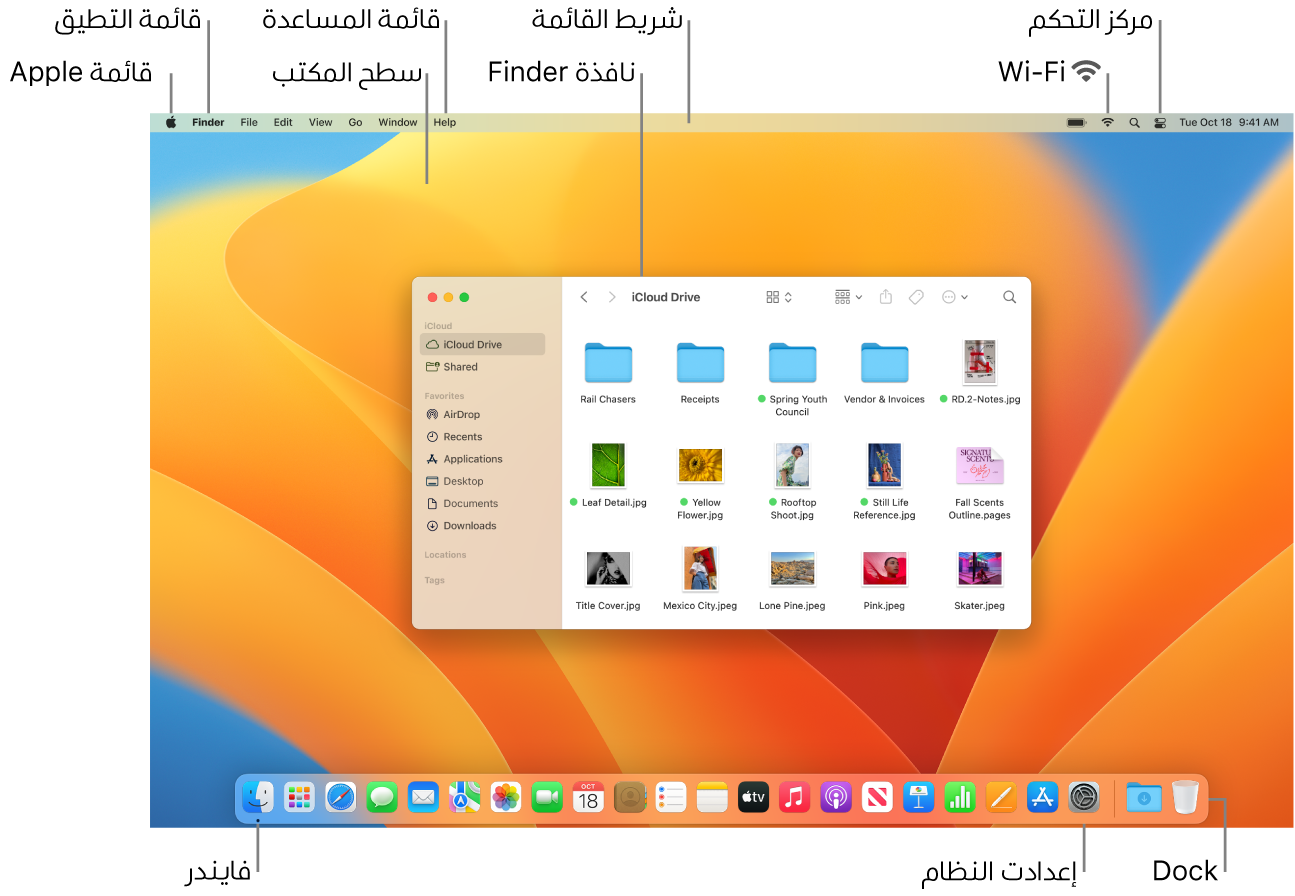Launch Notes from the Dock
The height and width of the screenshot is (896, 1295).
(712, 797)
